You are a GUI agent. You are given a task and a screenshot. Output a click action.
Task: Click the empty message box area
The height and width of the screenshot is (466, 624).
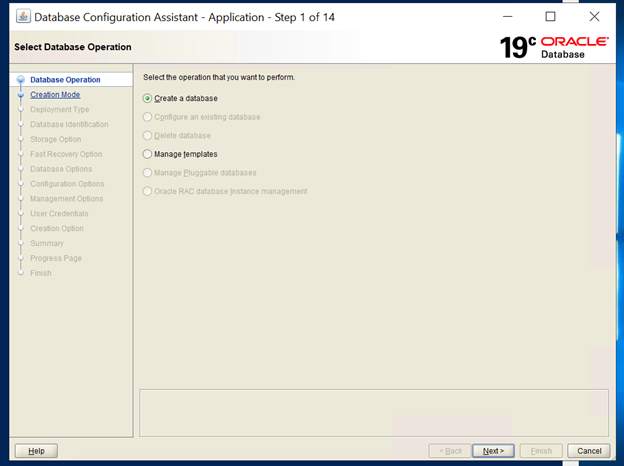(374, 413)
